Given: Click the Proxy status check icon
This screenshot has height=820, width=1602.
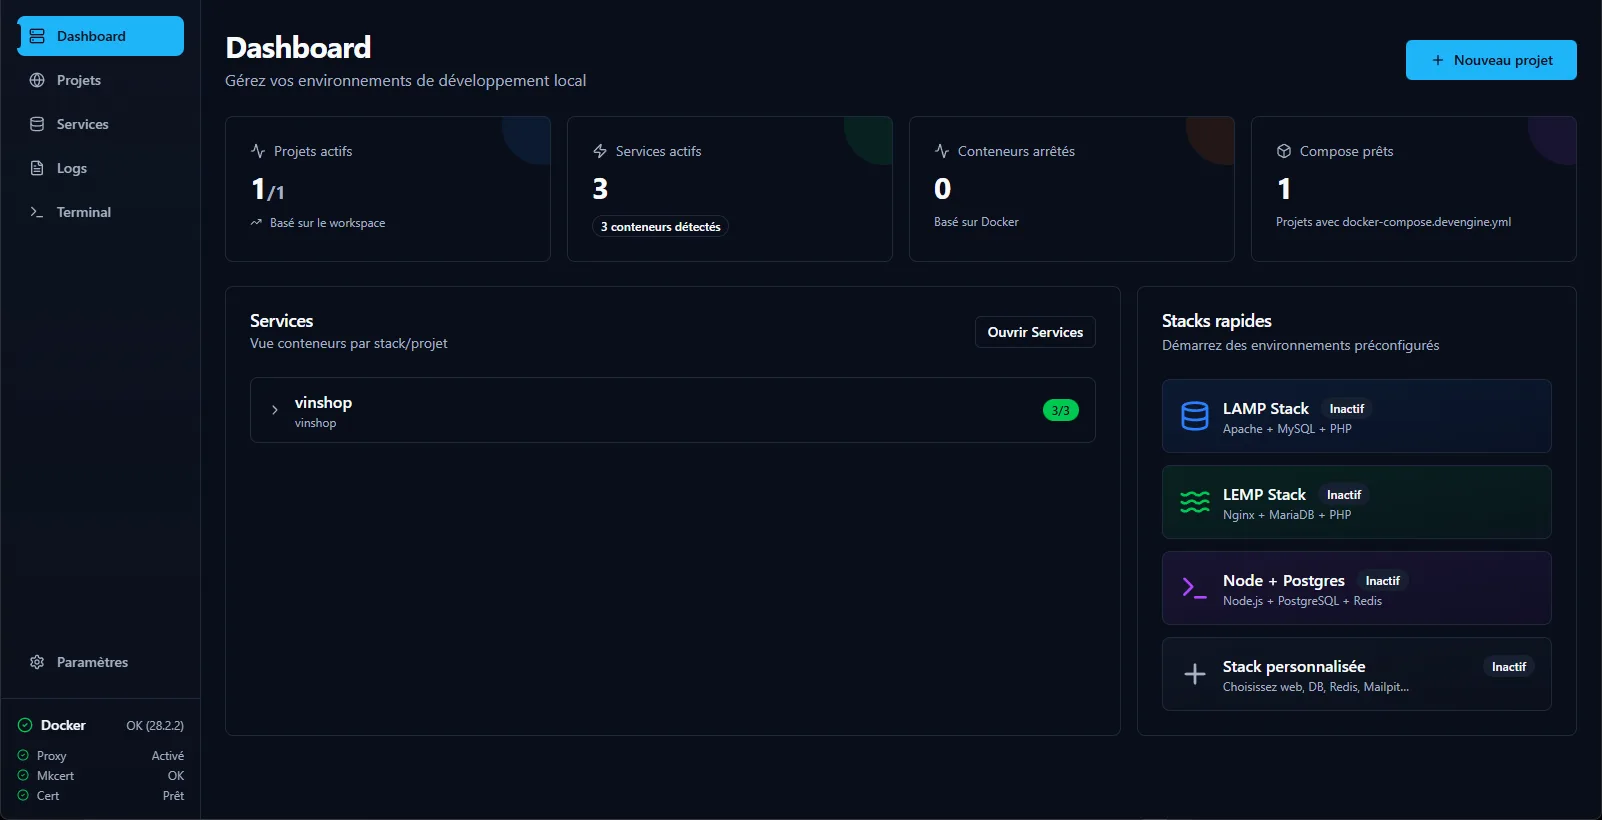Looking at the screenshot, I should [x=23, y=755].
